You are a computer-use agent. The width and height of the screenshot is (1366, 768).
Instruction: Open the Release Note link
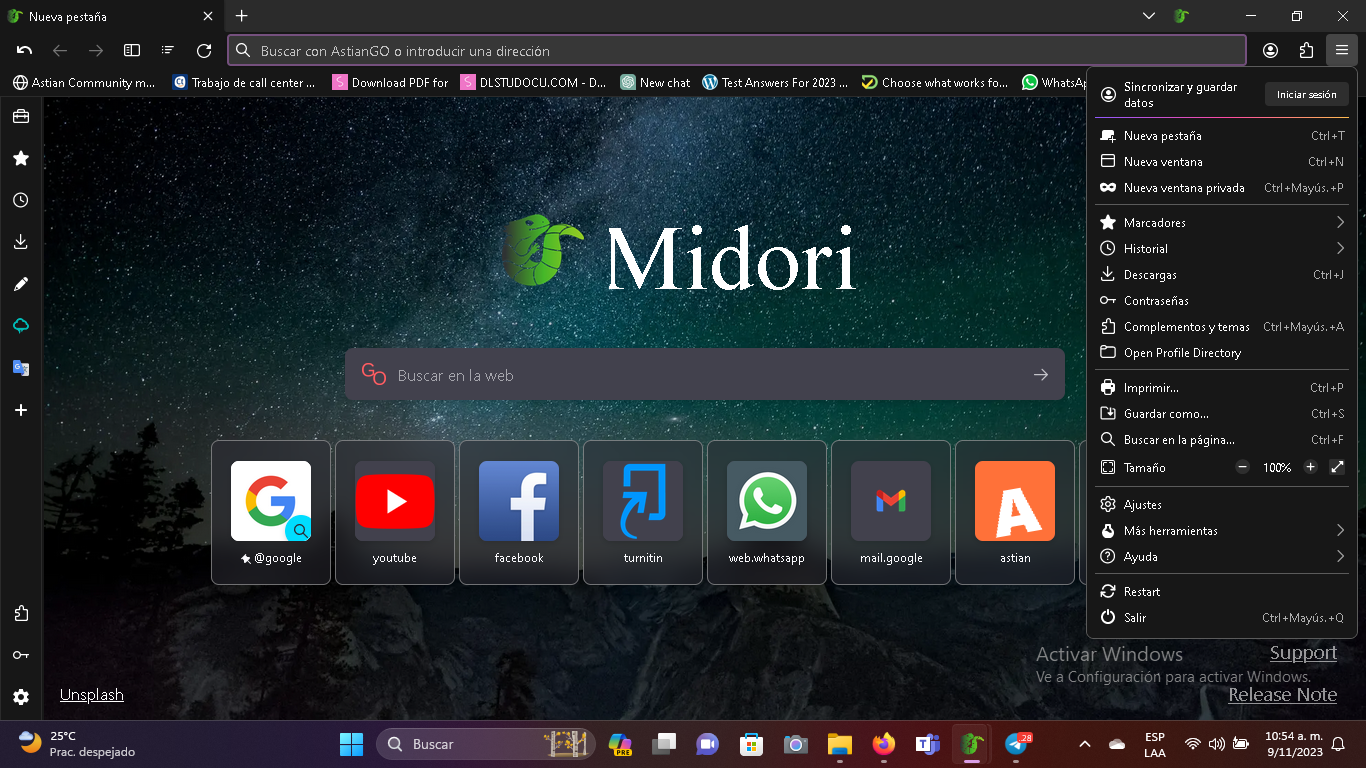pos(1282,695)
